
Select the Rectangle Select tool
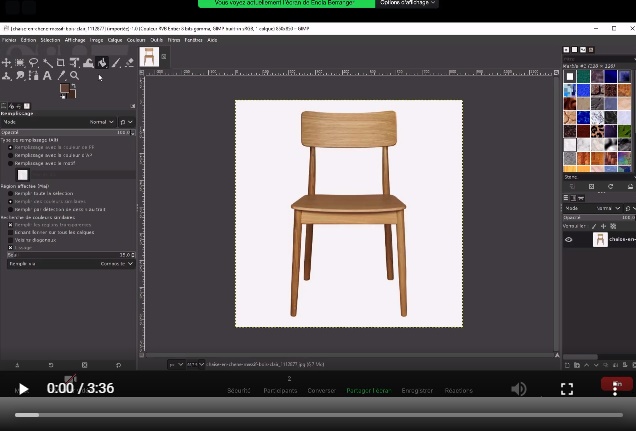pos(20,63)
